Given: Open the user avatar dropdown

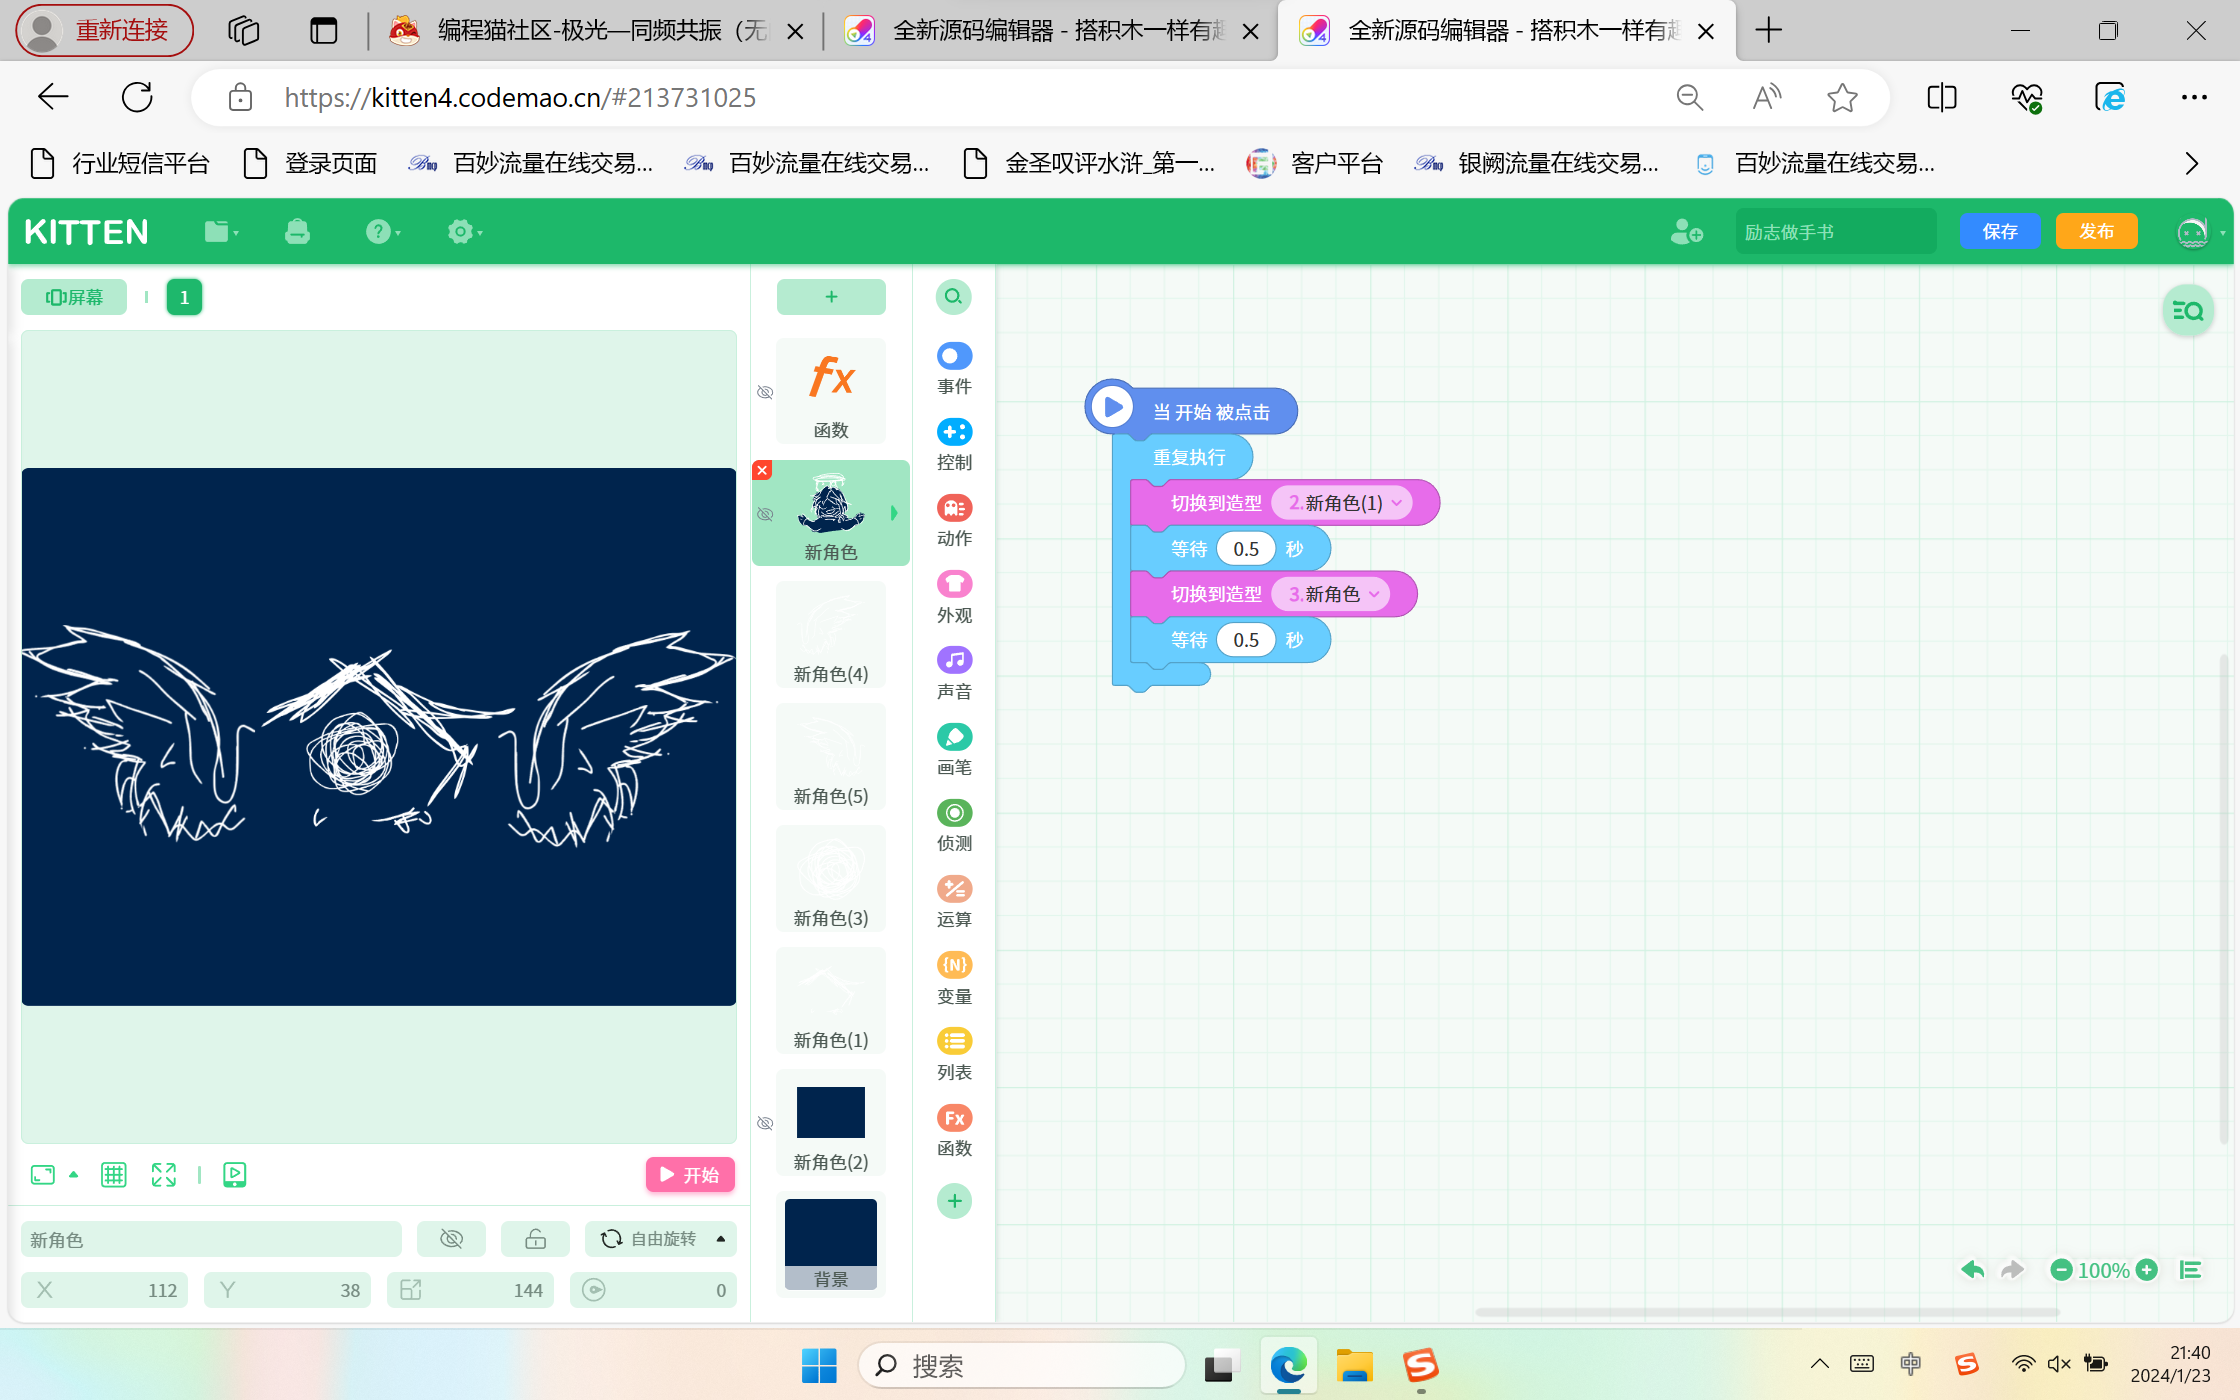Looking at the screenshot, I should [2200, 233].
